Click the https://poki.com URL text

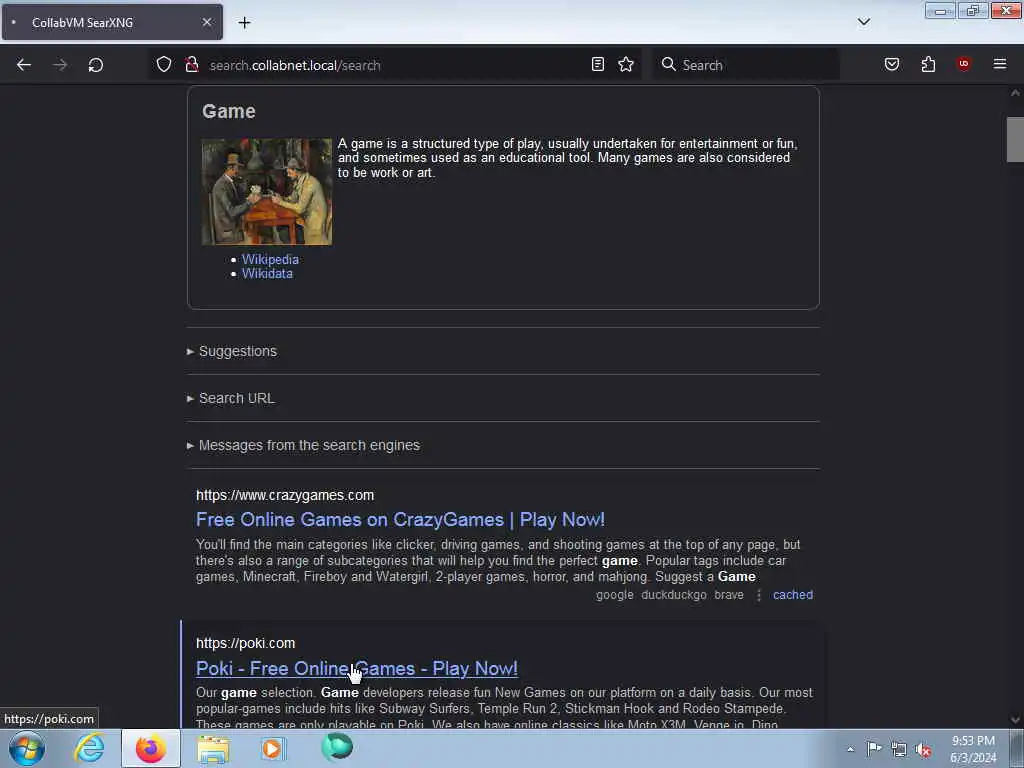pyautogui.click(x=246, y=643)
